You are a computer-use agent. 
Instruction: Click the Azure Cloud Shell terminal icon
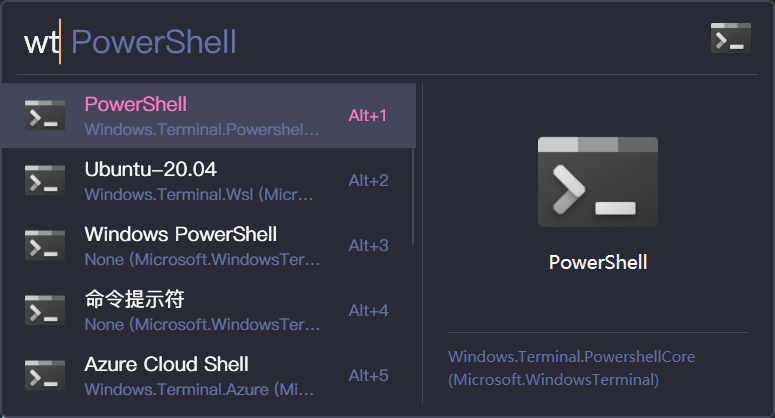(x=45, y=375)
